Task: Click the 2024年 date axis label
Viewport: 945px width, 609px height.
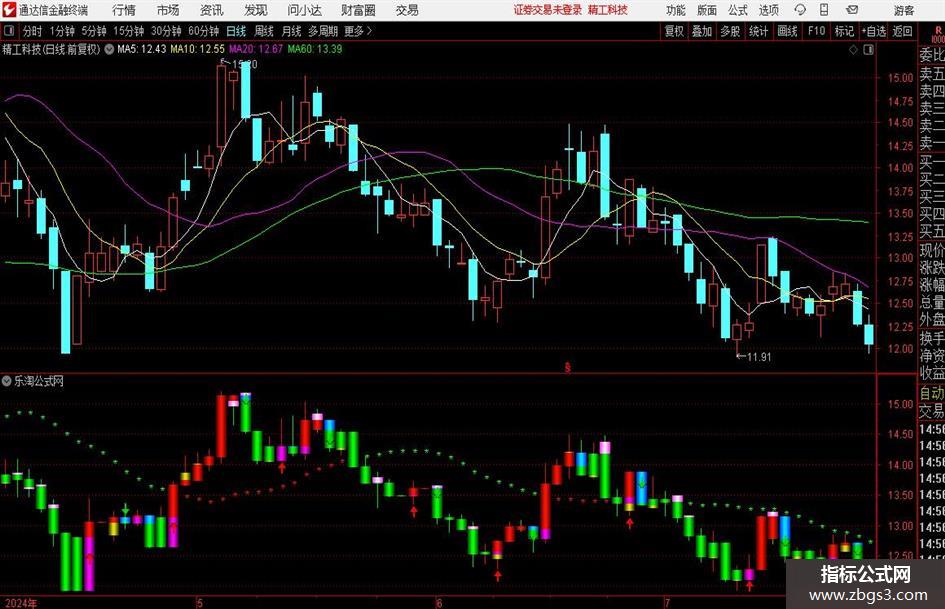Action: coord(20,603)
